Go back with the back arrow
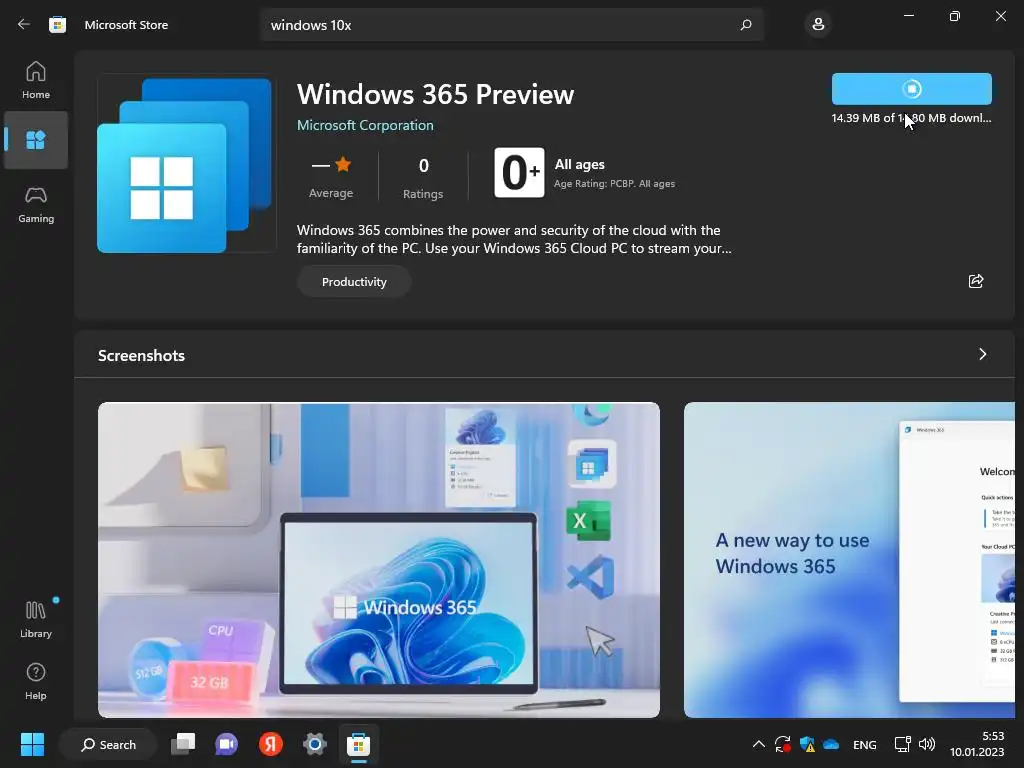Screen dimensions: 1024x768 tap(24, 25)
